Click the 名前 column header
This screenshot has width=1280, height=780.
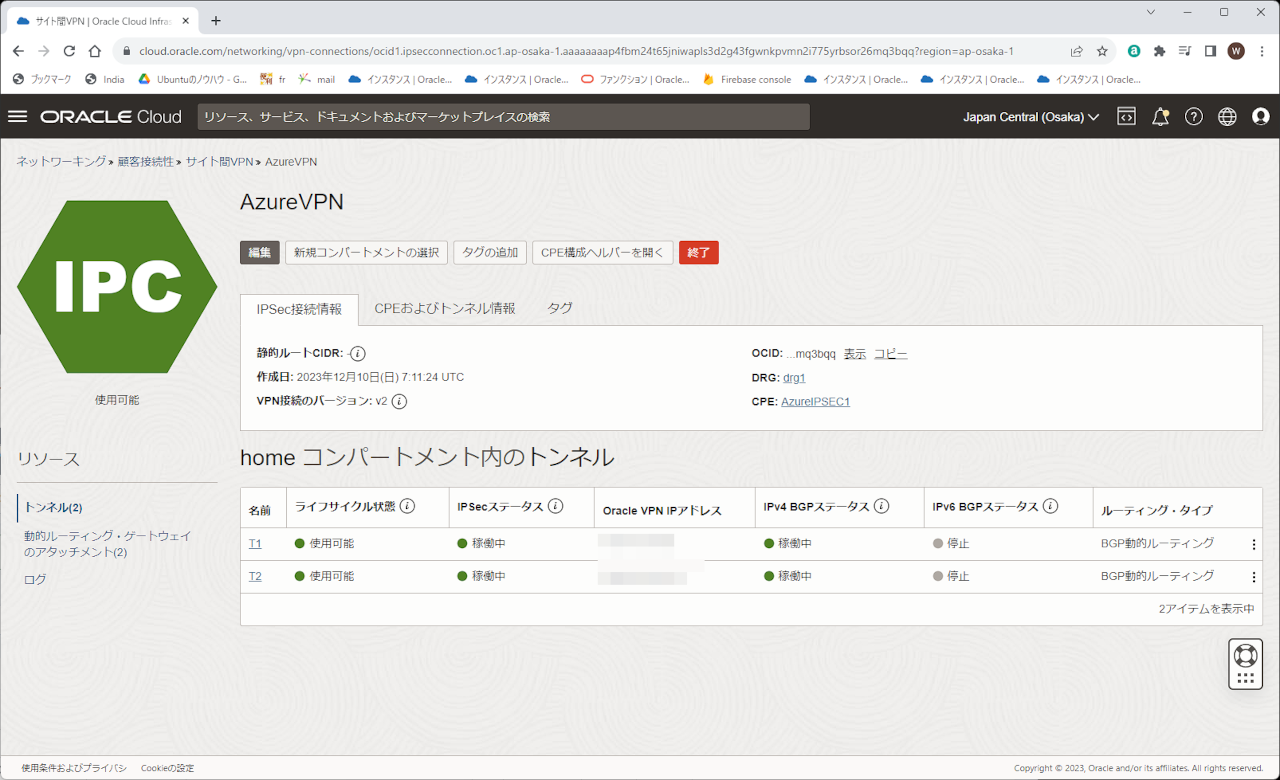click(x=260, y=511)
